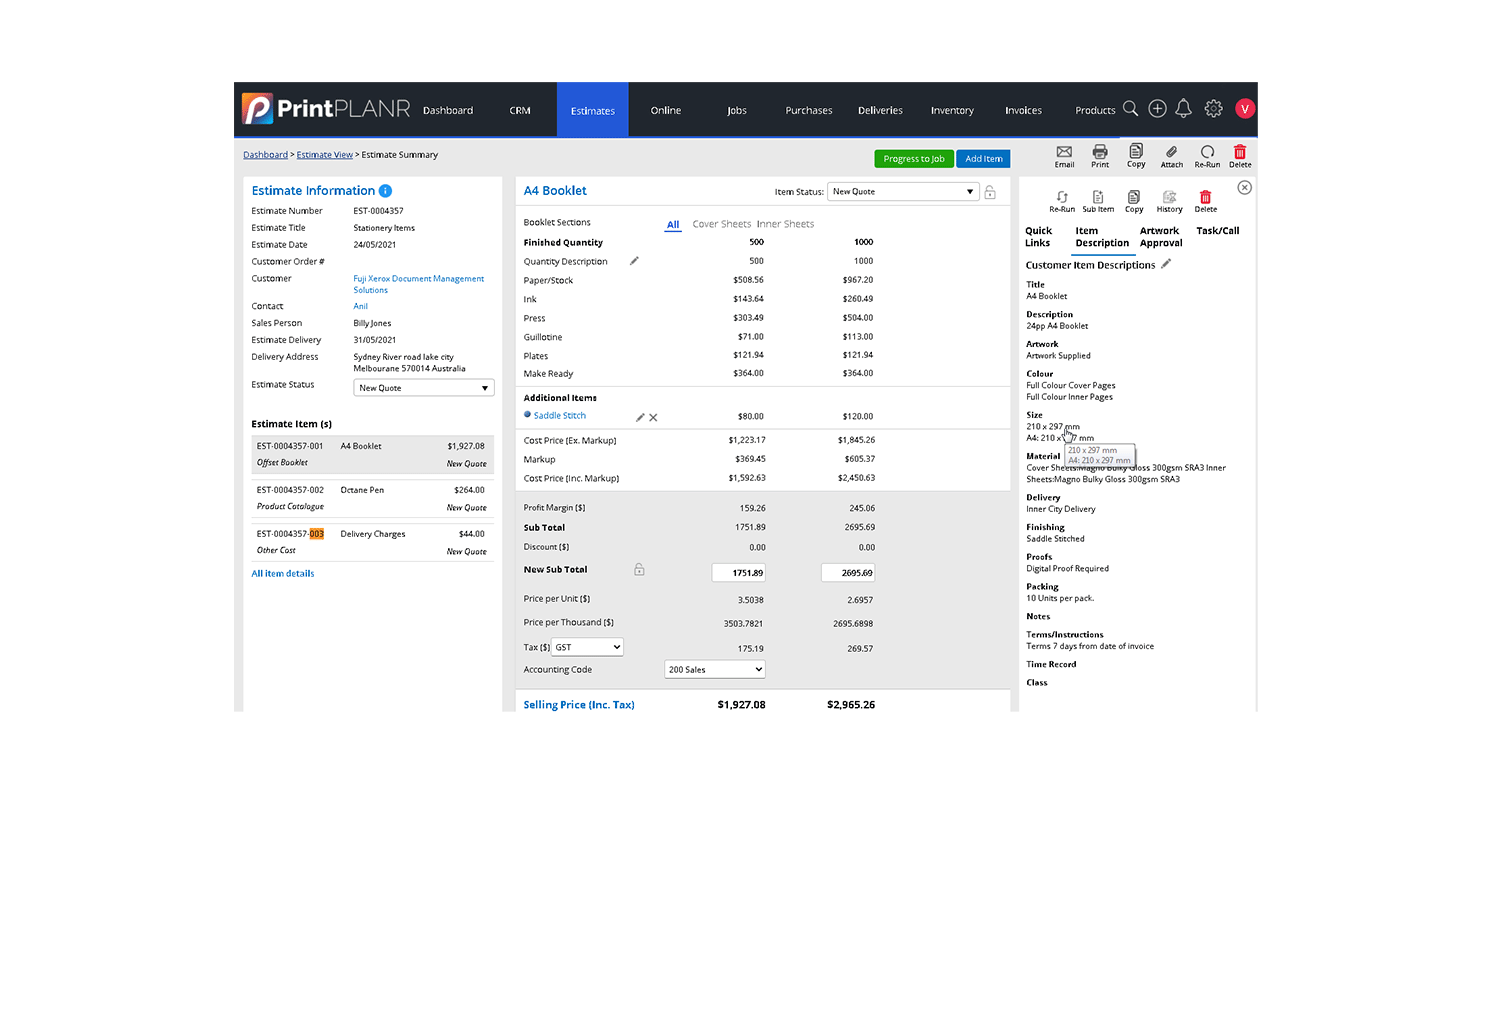This screenshot has height=1022, width=1494.
Task: Click the Estimate Information info icon
Action: tap(386, 191)
